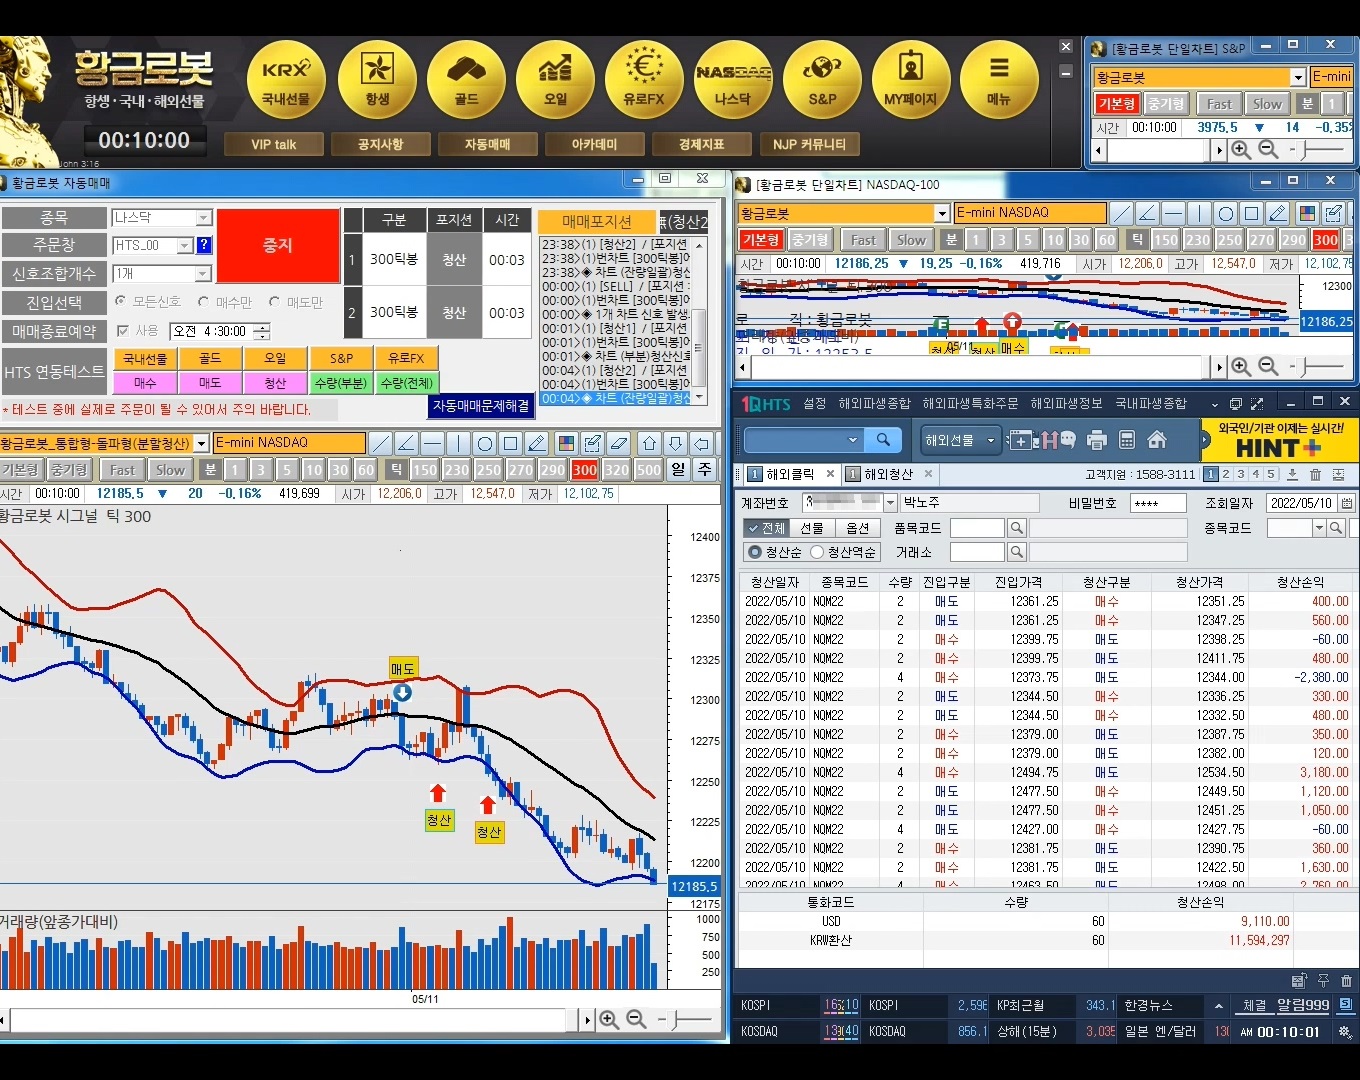Select rectangle drawing tool in main chart toolbar
The width and height of the screenshot is (1360, 1080).
[x=510, y=443]
